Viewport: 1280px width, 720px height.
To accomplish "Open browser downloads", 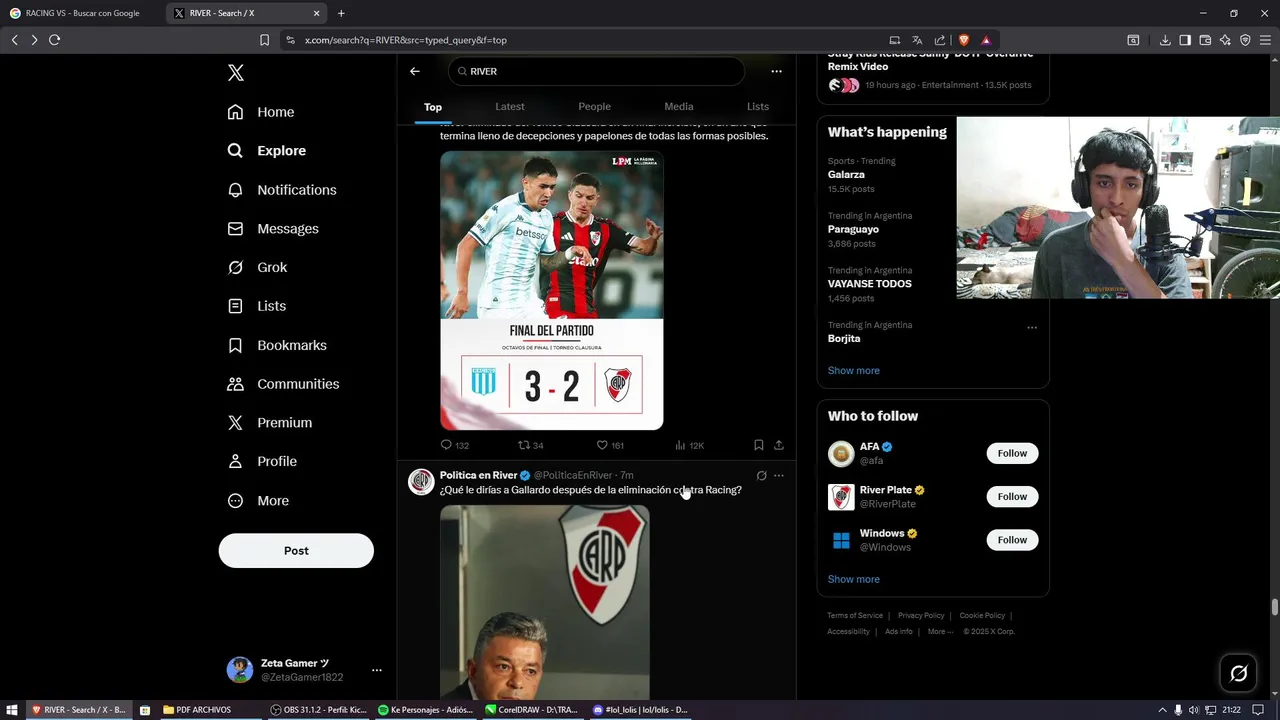I will pyautogui.click(x=1165, y=40).
